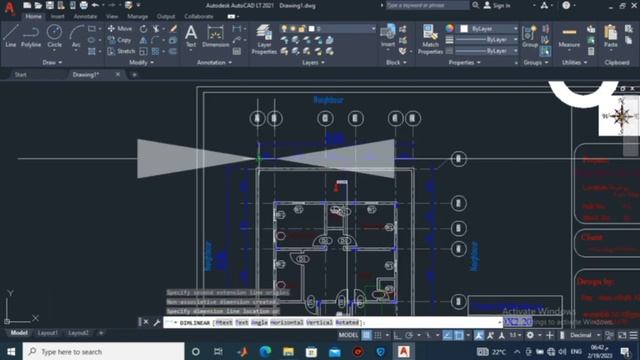
Task: Click the keyword search field
Action: 427,5
